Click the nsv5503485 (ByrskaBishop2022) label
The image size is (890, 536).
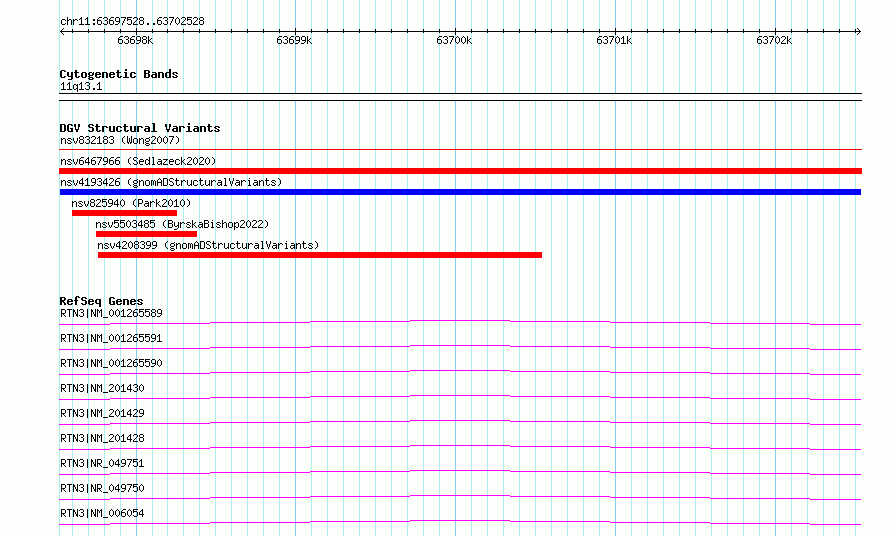coord(182,224)
